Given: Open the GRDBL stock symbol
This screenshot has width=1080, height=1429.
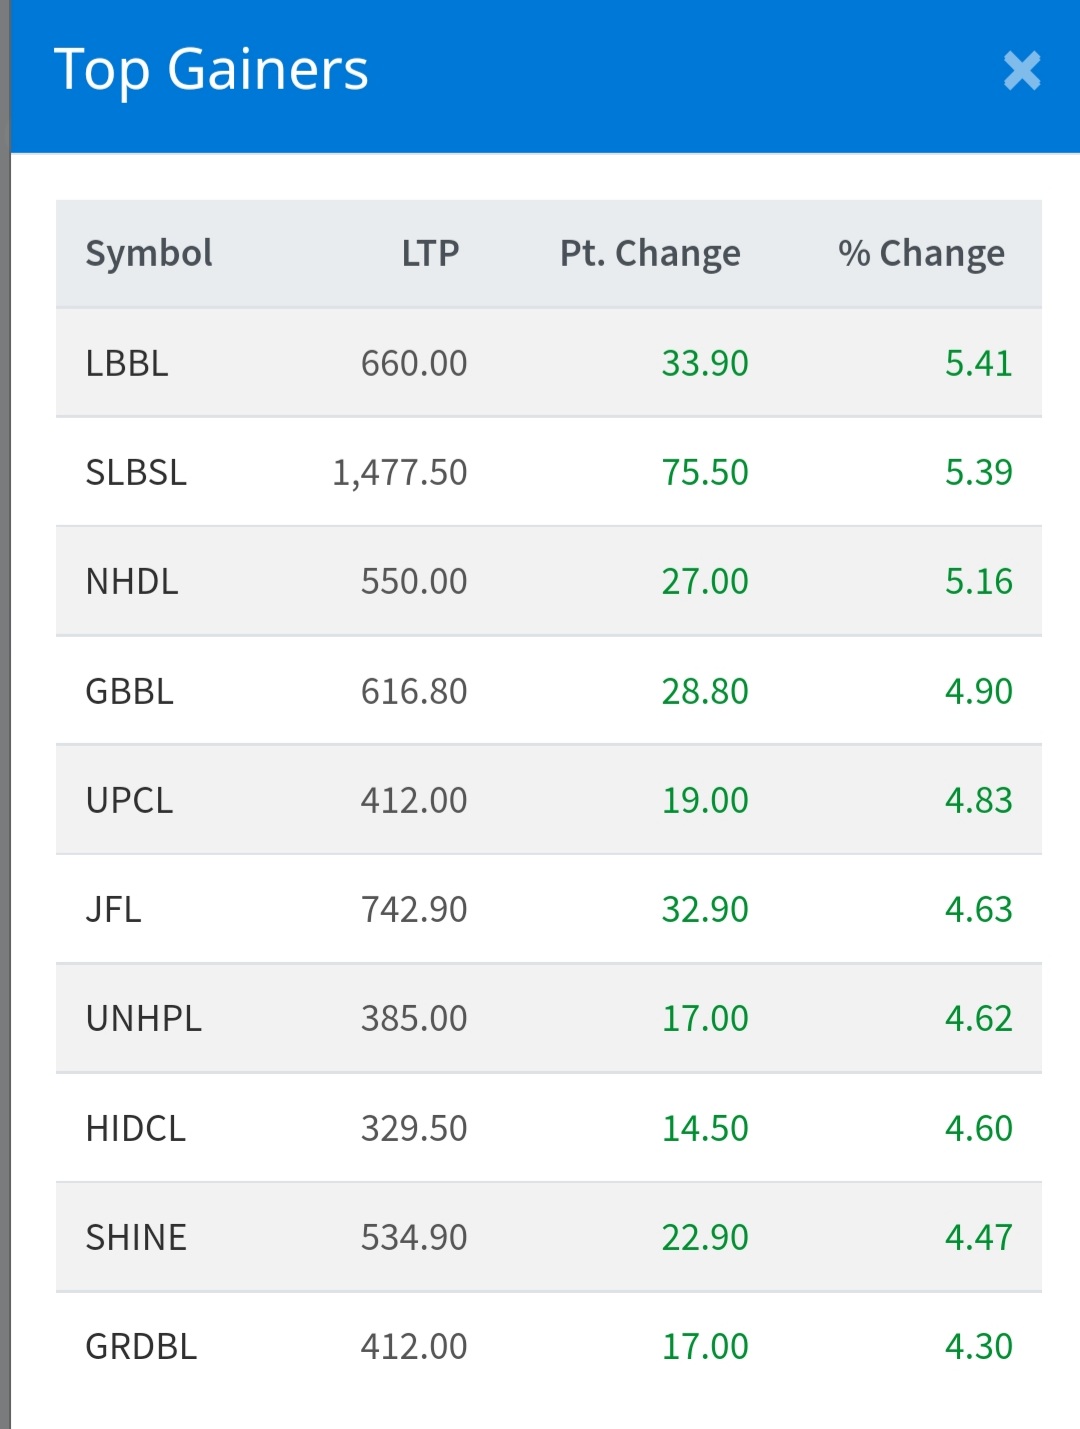Looking at the screenshot, I should [142, 1346].
